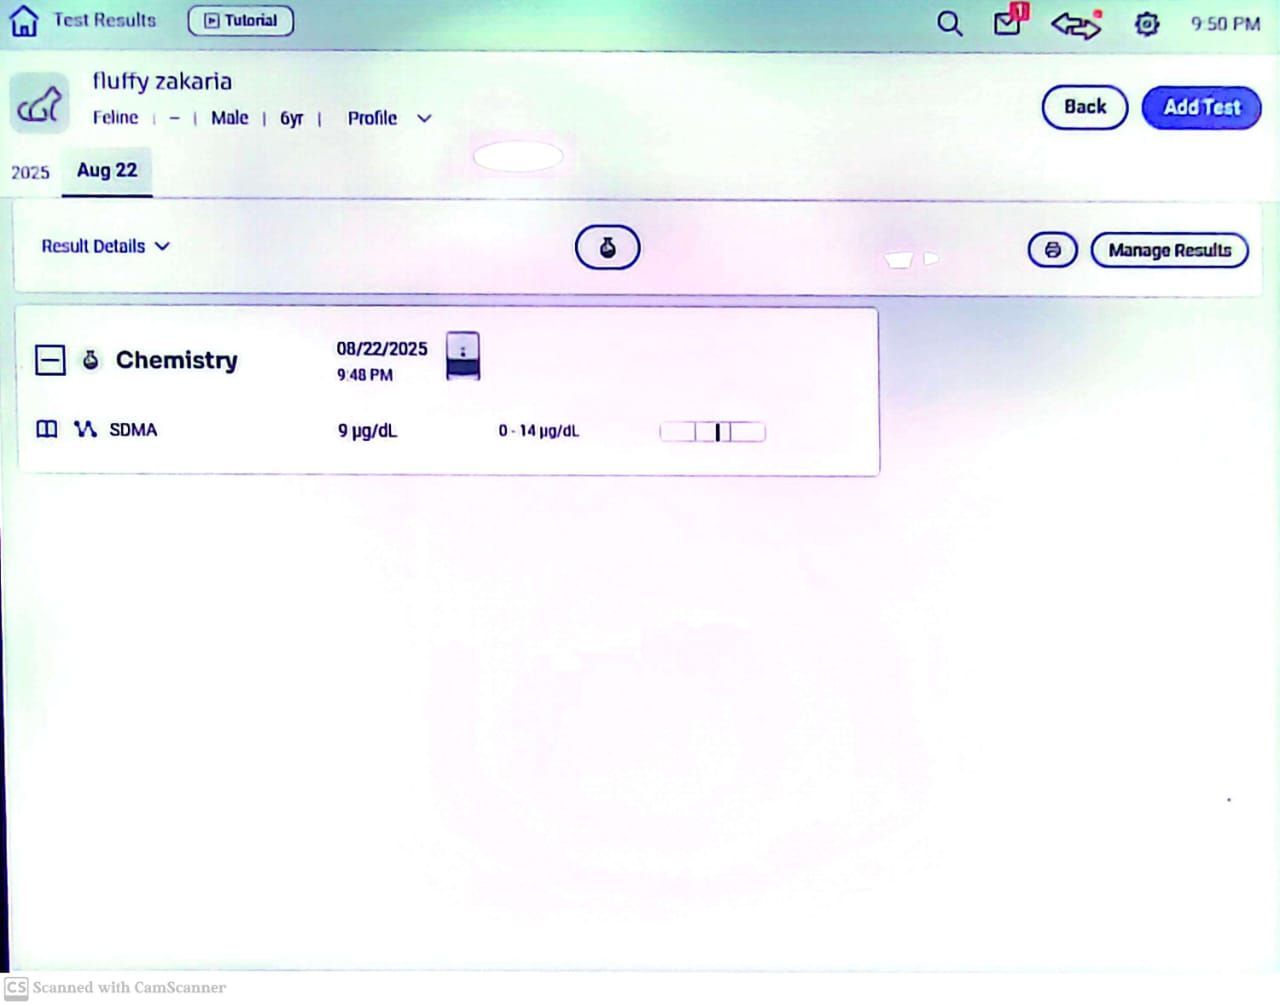The height and width of the screenshot is (1006, 1280).
Task: Open the search magnifier icon
Action: pos(949,23)
